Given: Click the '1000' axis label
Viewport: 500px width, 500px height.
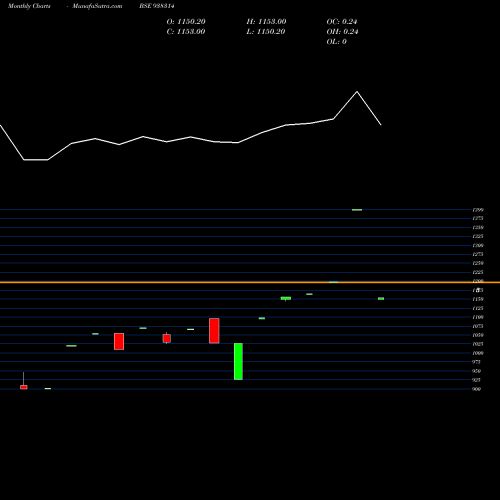Looking at the screenshot, I should [x=478, y=353].
